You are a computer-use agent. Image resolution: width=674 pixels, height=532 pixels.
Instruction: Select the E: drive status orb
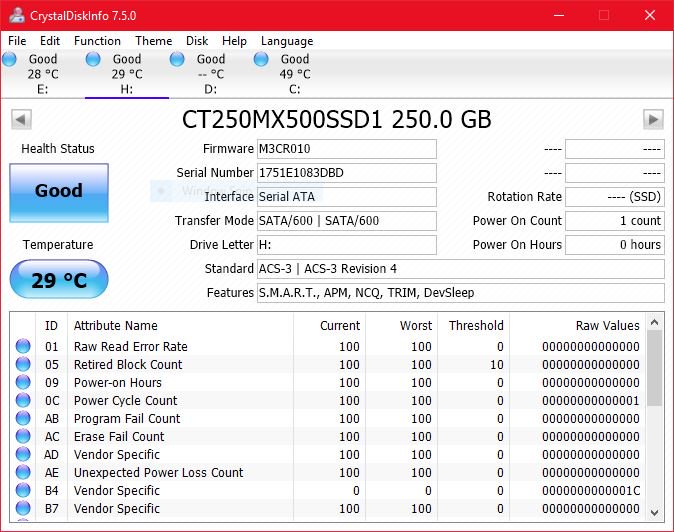pyautogui.click(x=9, y=59)
